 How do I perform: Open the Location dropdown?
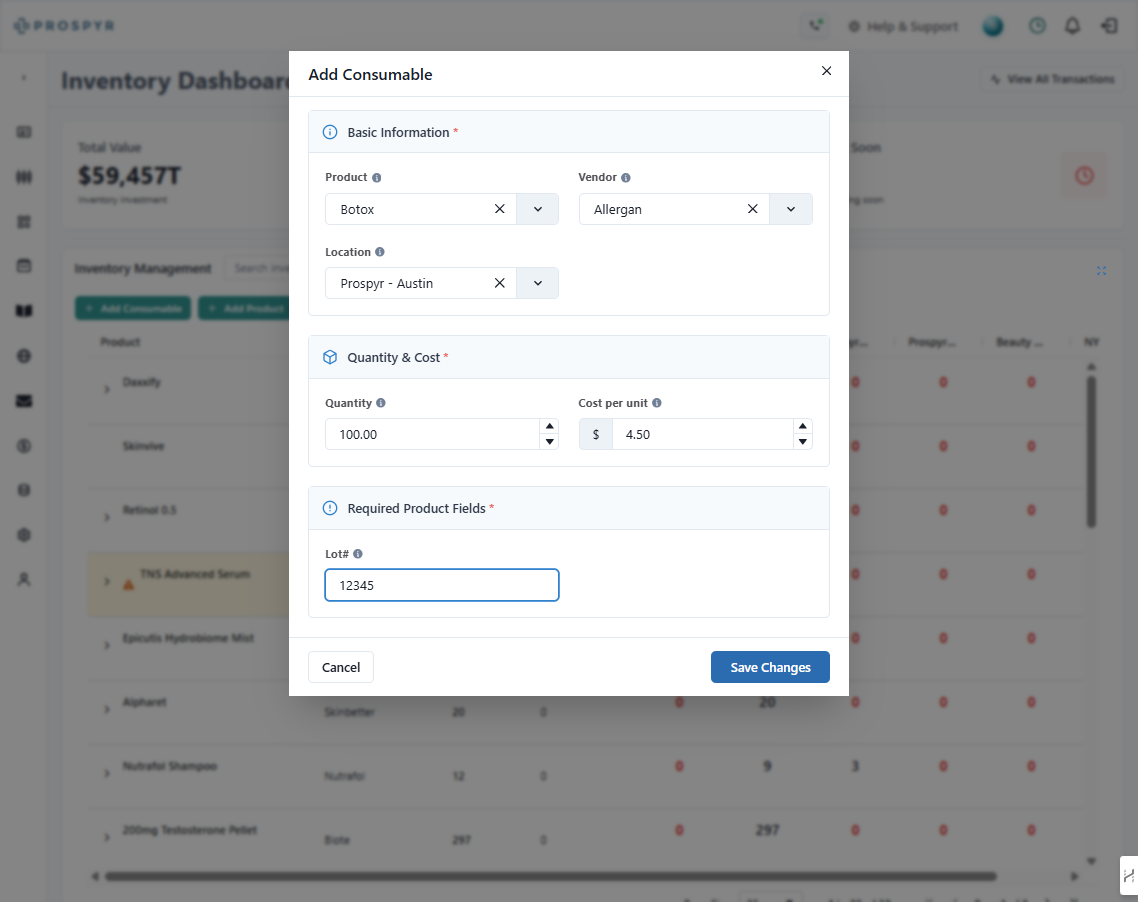[538, 283]
